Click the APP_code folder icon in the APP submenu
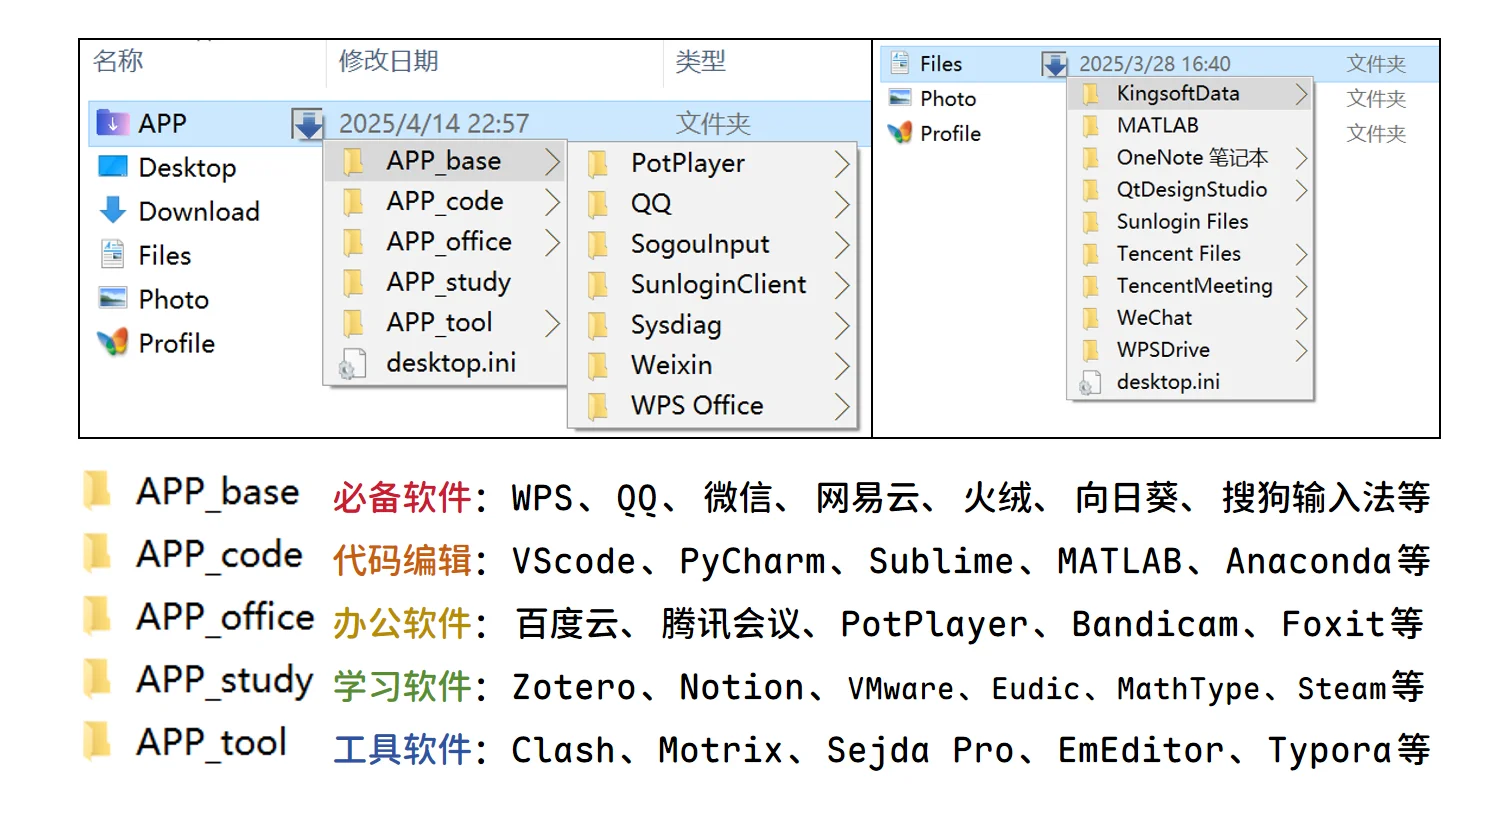Screen dimensions: 1512x824 coord(353,202)
